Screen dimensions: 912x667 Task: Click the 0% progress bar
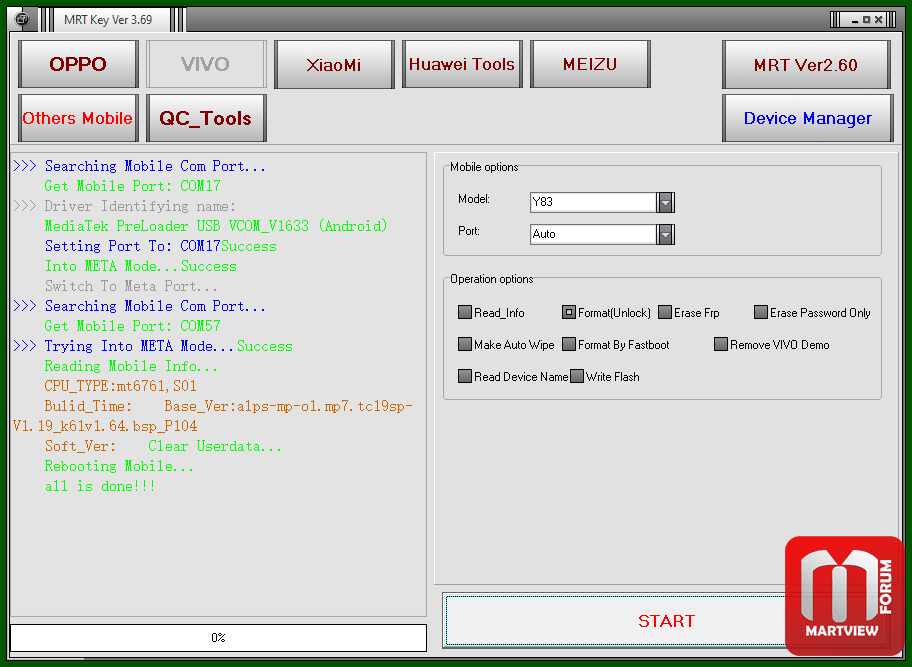(x=218, y=638)
